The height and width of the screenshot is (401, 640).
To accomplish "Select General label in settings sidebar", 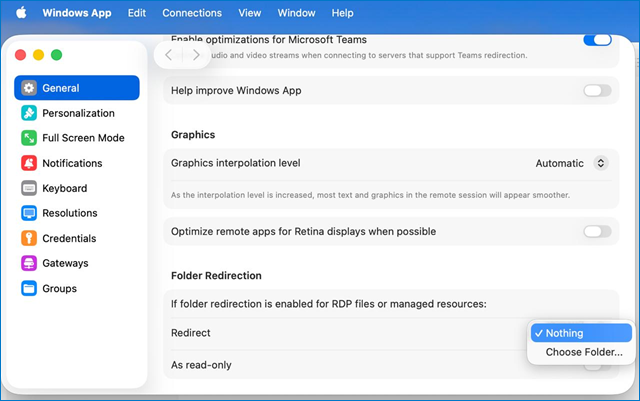I will click(61, 88).
